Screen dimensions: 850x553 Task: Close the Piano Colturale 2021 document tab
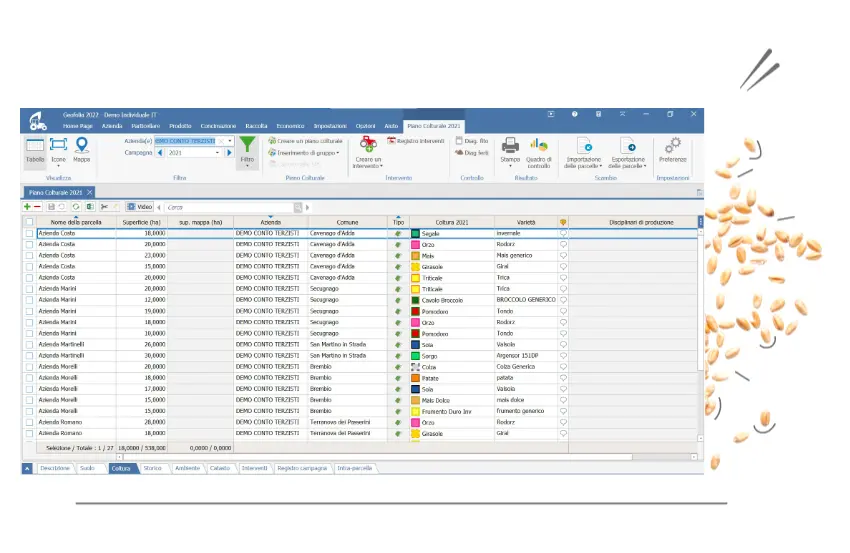coord(90,192)
